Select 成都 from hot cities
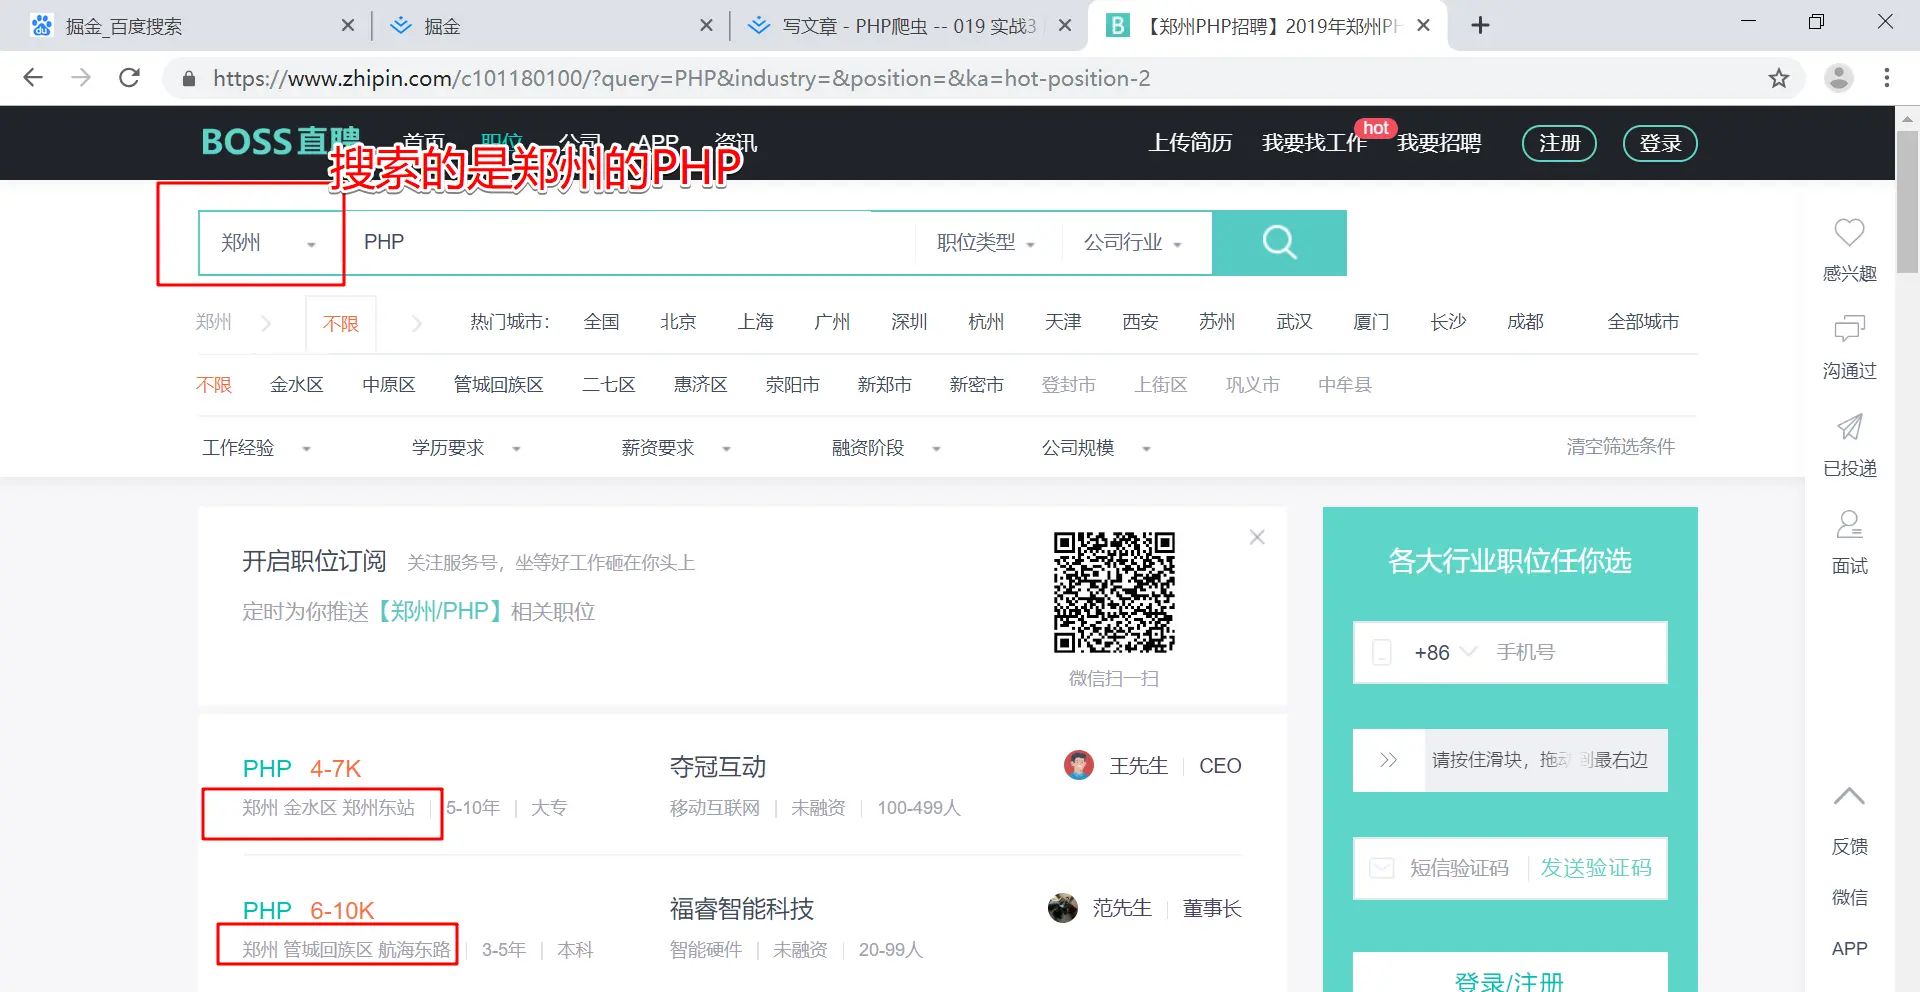This screenshot has width=1920, height=992. point(1525,322)
